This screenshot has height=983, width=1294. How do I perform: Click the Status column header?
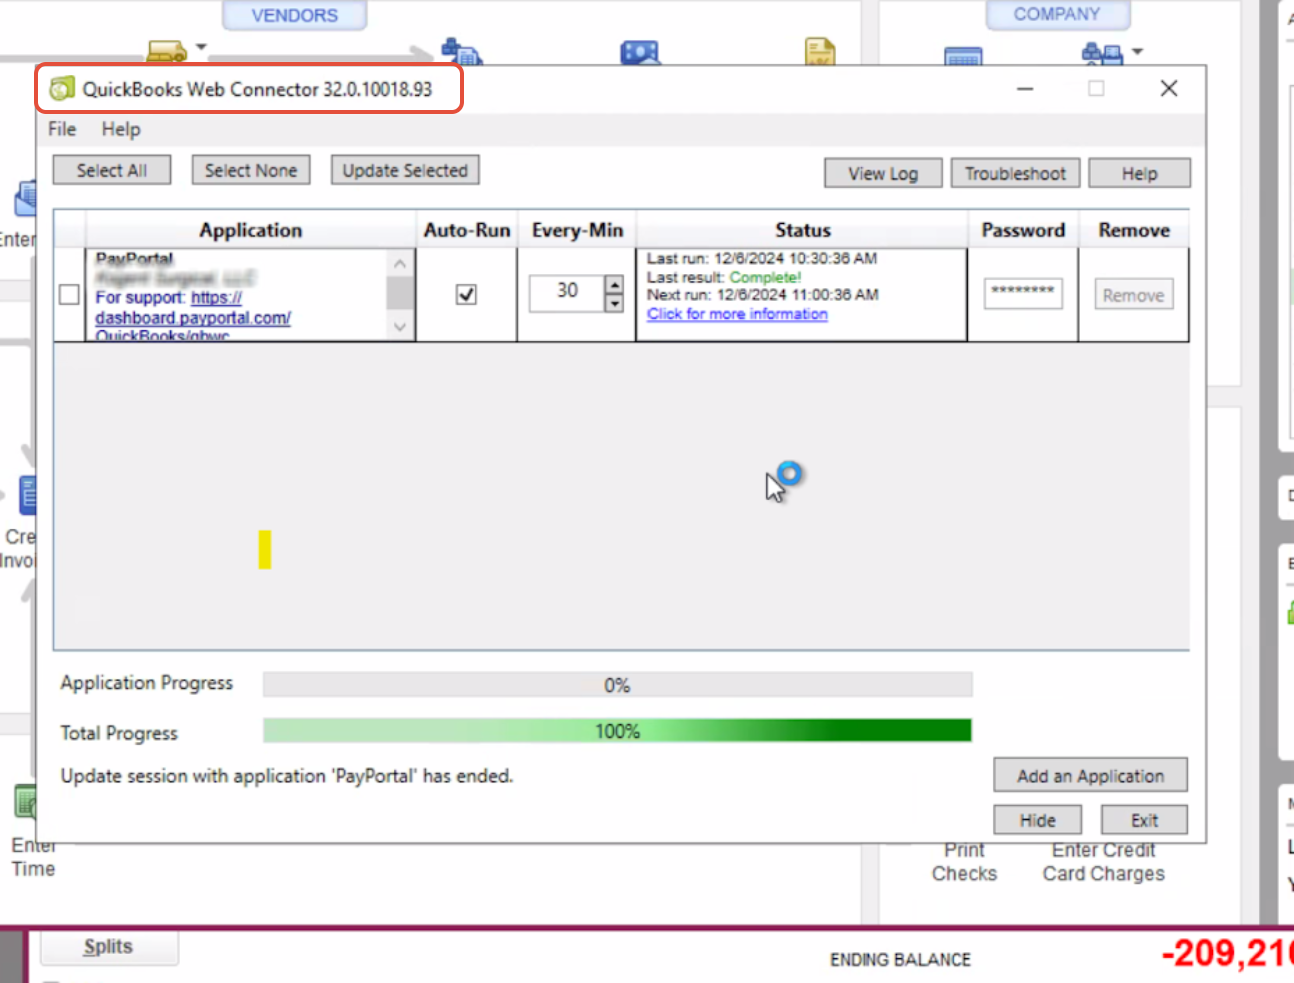[x=802, y=230]
